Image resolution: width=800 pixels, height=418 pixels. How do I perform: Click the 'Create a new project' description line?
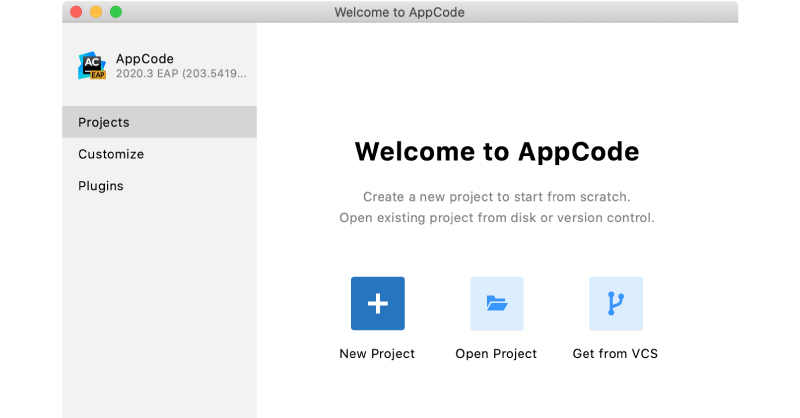[497, 197]
